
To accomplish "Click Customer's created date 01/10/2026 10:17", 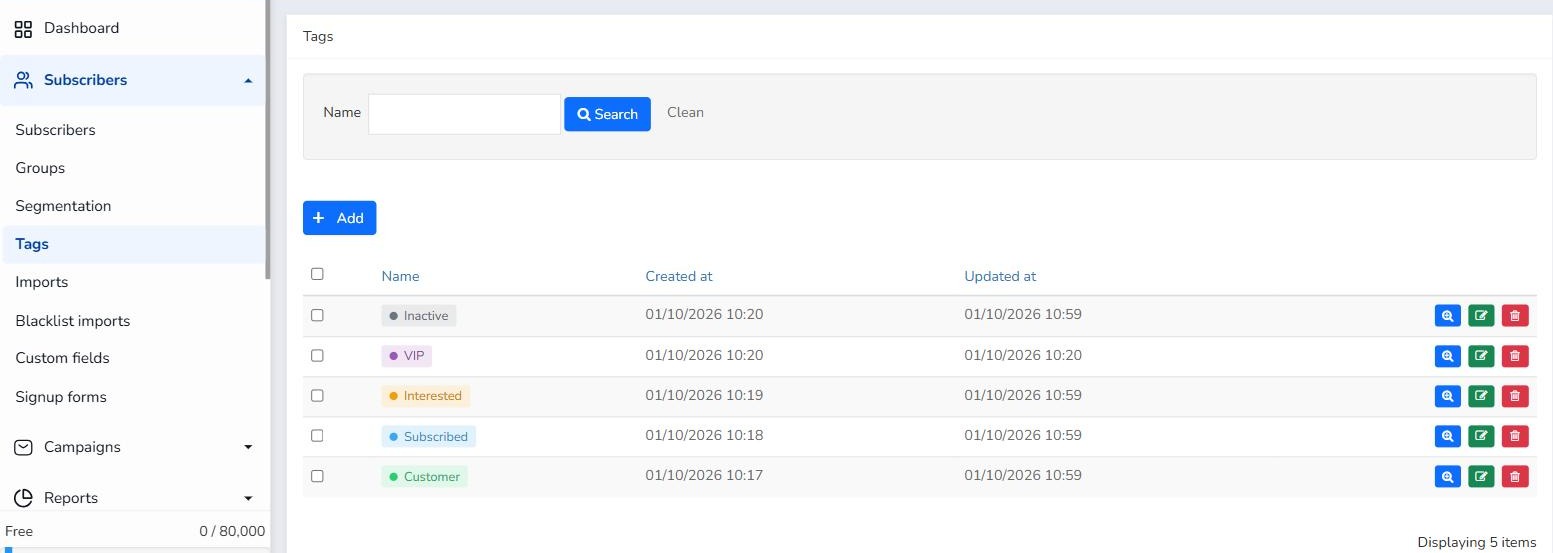I will (704, 476).
